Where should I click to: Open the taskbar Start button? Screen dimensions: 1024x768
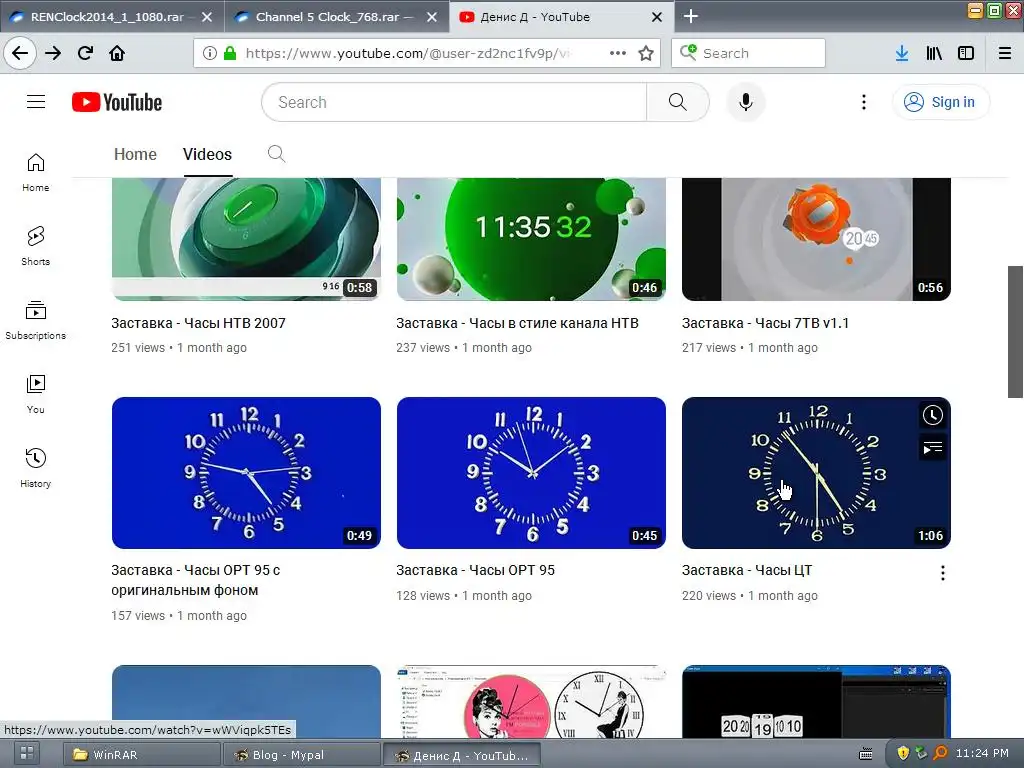tap(27, 754)
